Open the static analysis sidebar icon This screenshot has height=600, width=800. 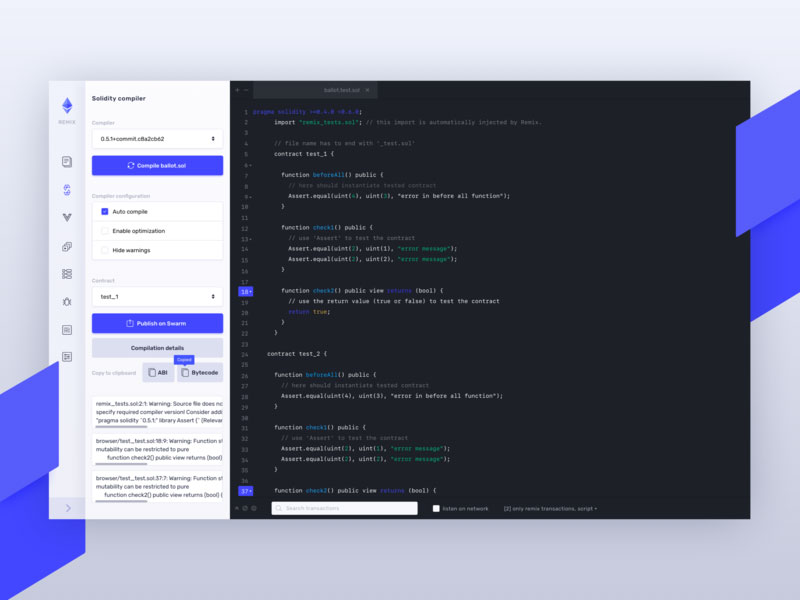tap(67, 245)
